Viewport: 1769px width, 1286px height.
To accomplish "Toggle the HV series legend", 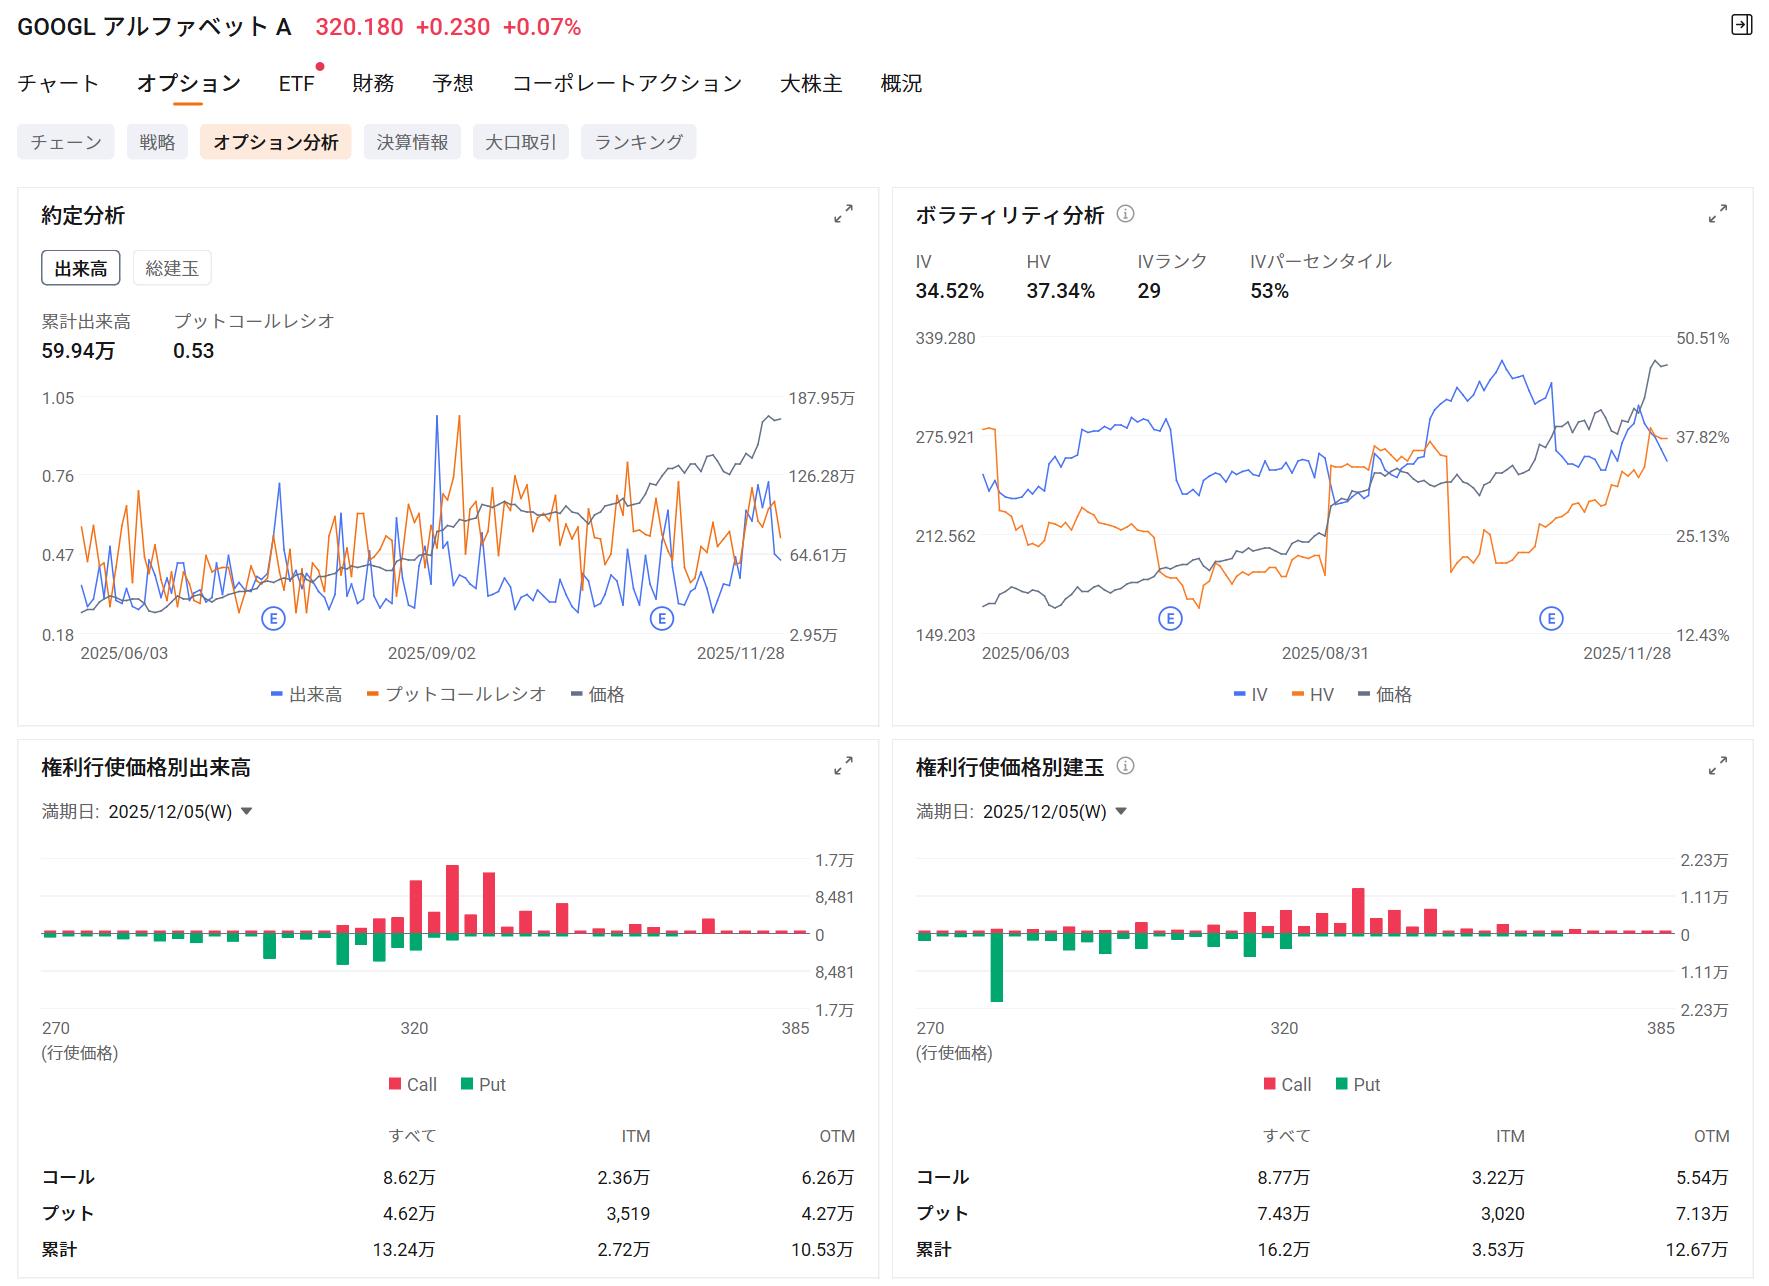I will (1313, 694).
